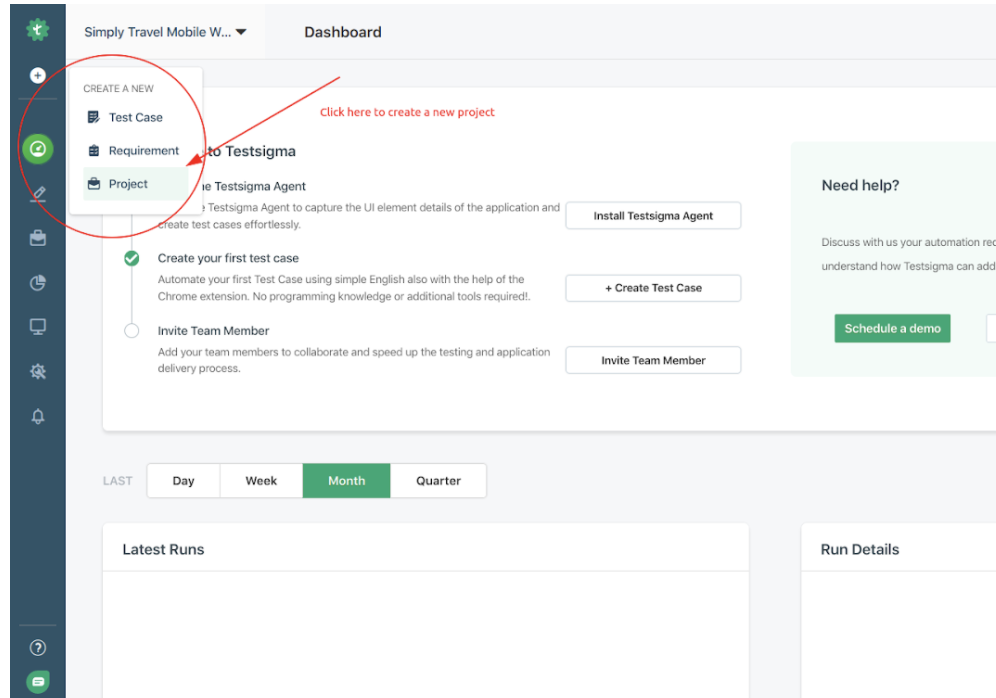Click the empty circle beside Invite Team Member
This screenshot has height=698, width=996.
131,331
